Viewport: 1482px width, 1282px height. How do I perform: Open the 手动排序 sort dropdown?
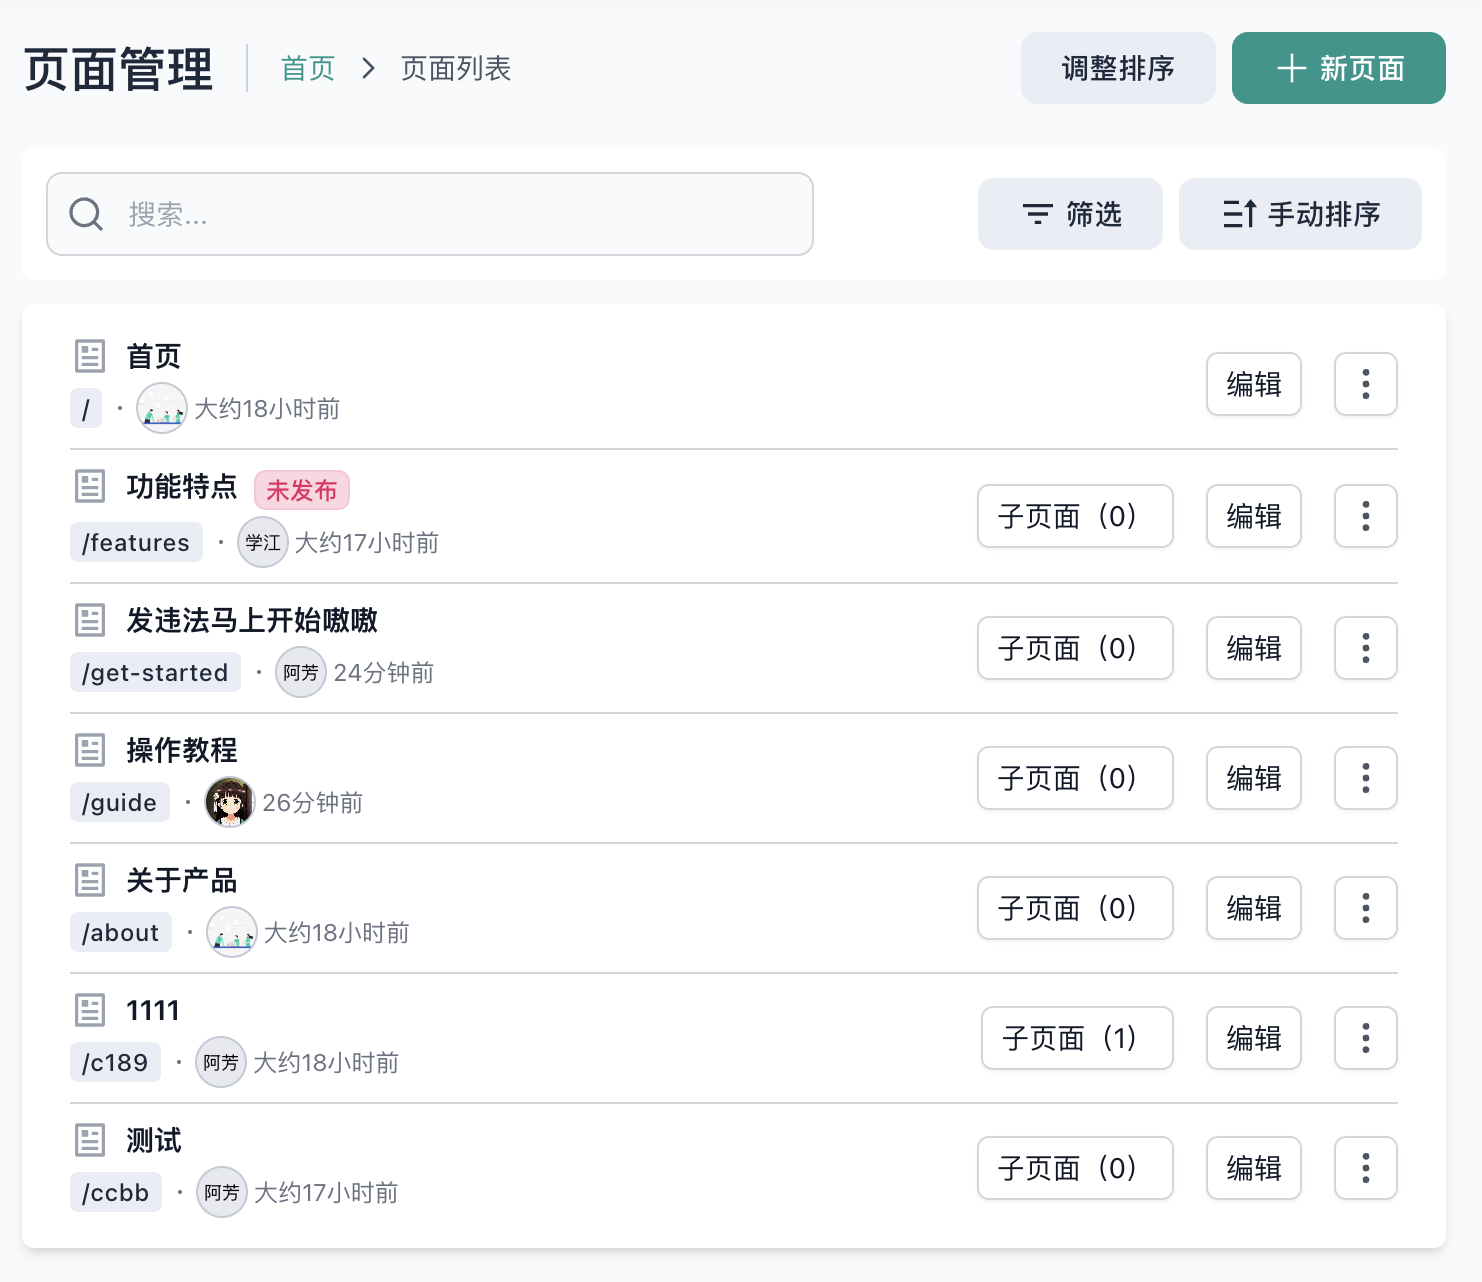click(x=1300, y=214)
